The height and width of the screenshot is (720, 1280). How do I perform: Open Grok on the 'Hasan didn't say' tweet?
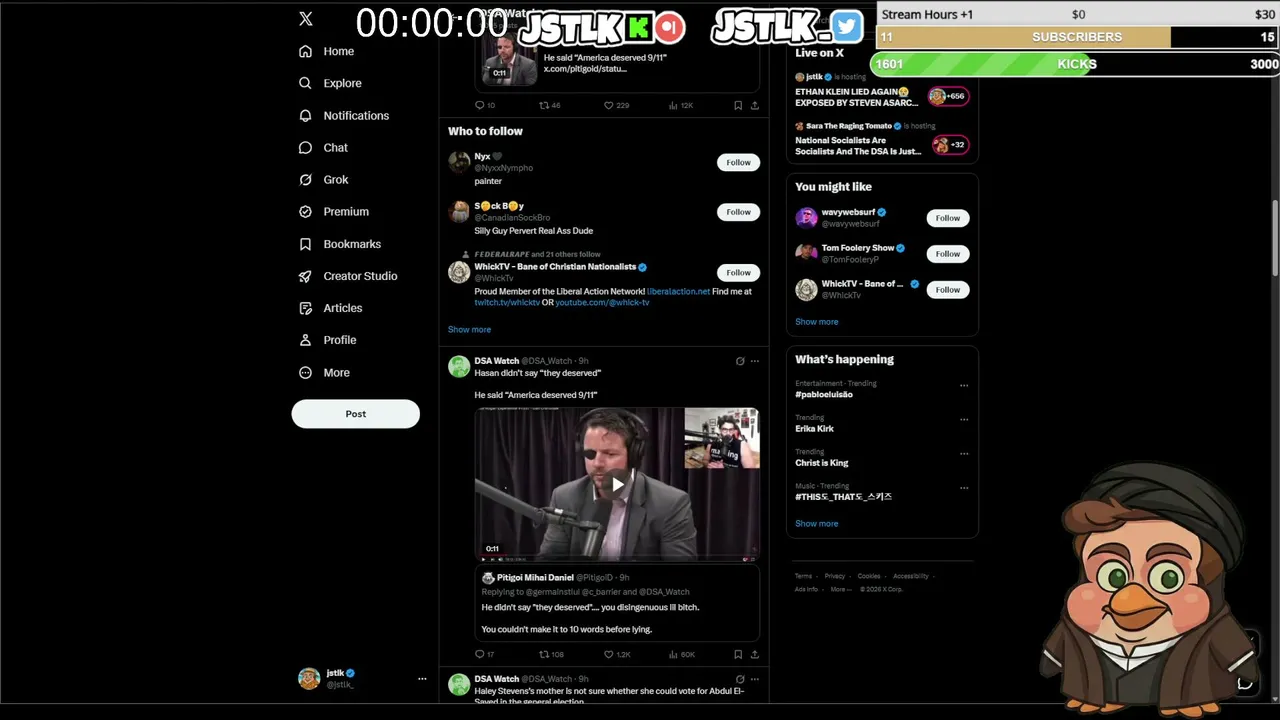pyautogui.click(x=740, y=361)
